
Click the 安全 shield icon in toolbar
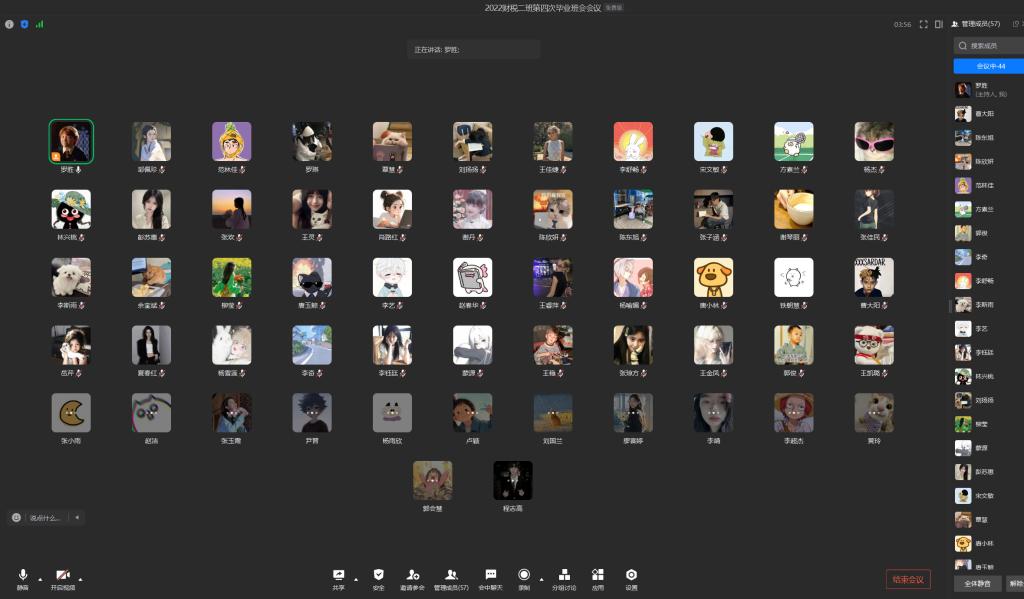378,575
